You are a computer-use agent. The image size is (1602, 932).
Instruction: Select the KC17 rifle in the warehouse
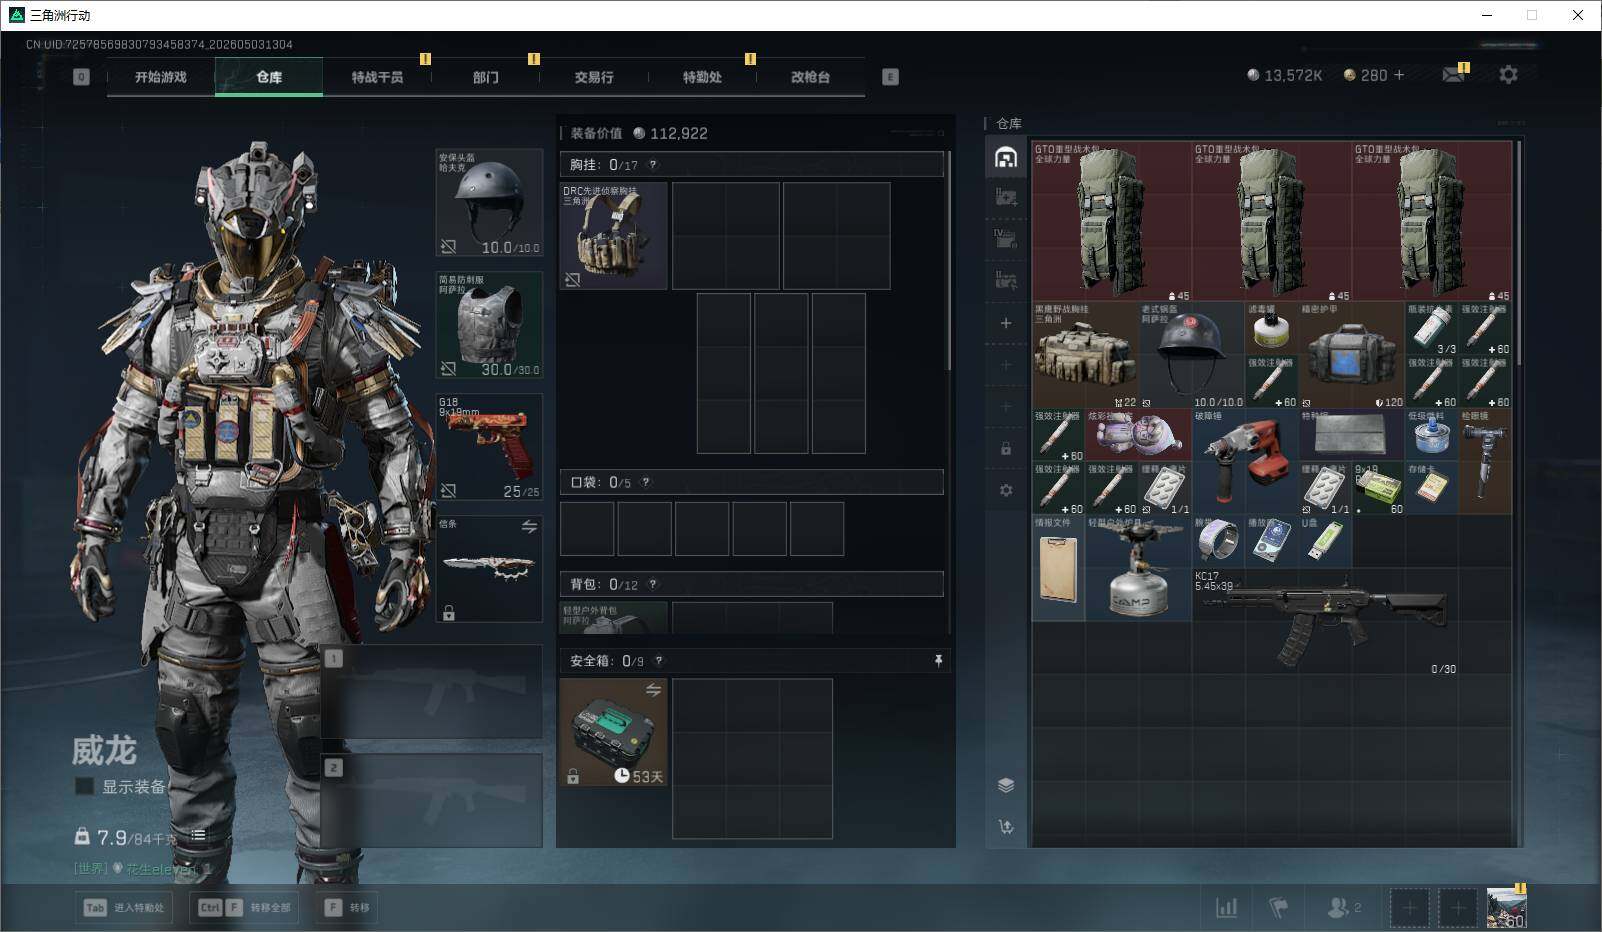point(1325,622)
